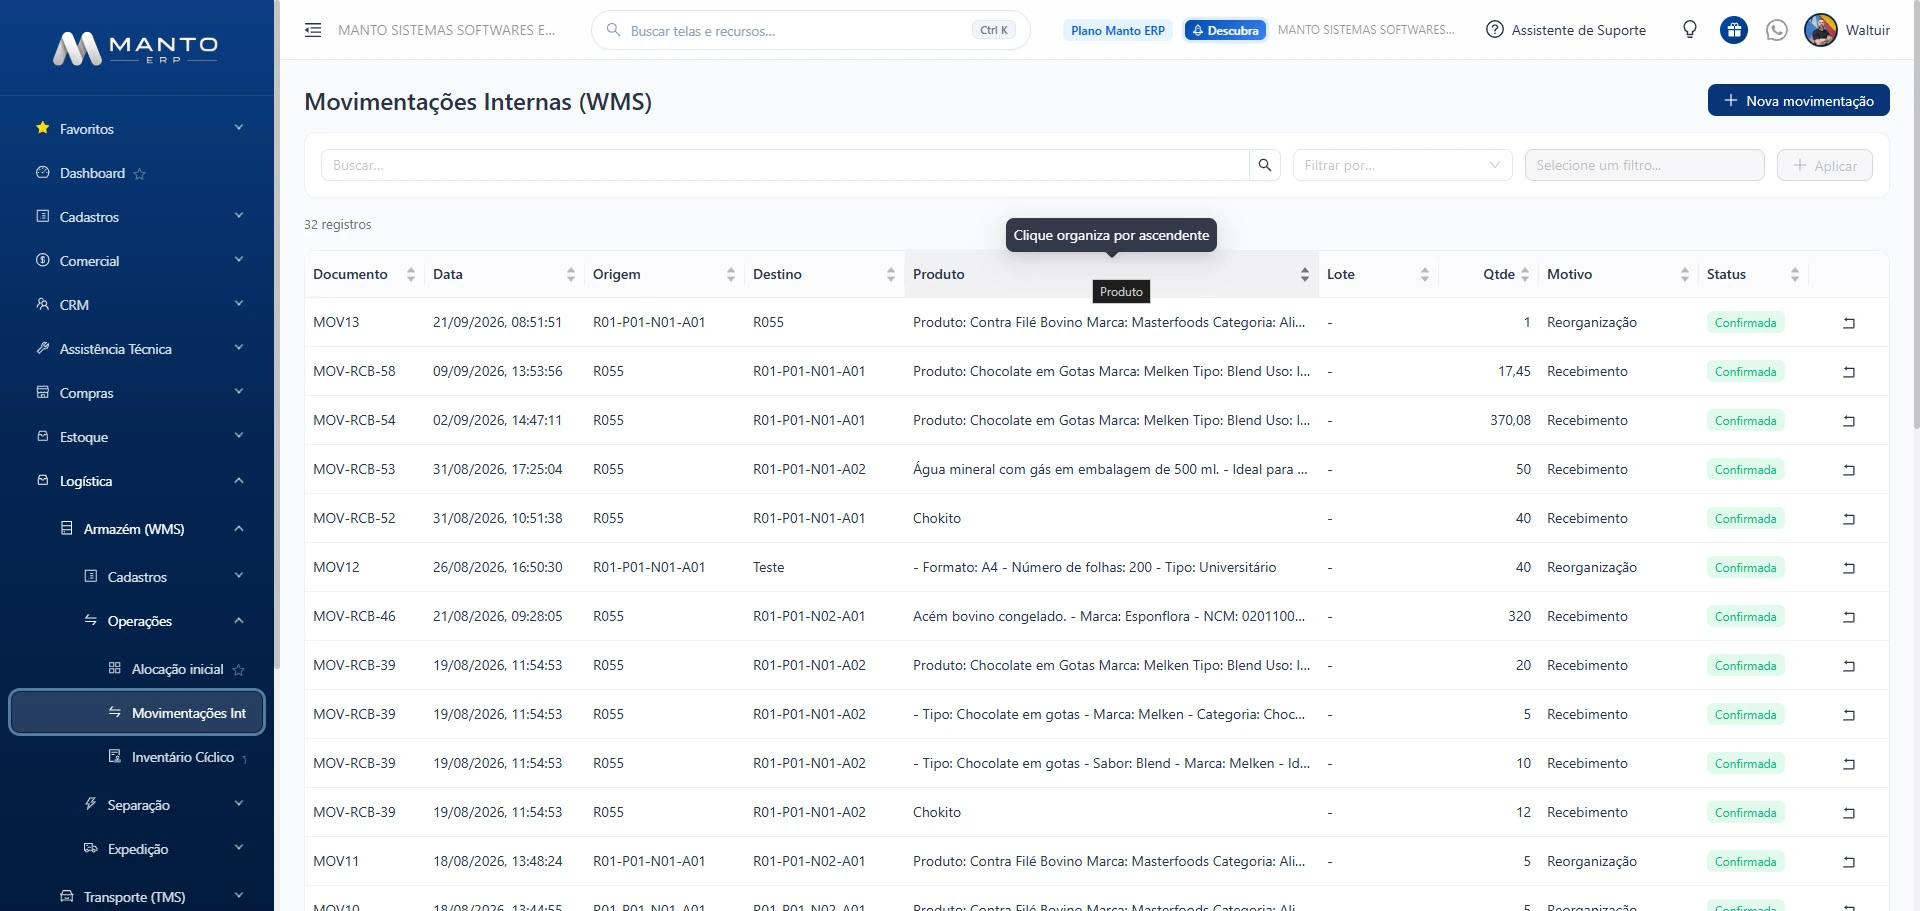
Task: Open the row action icon for MOV13
Action: click(x=1849, y=323)
